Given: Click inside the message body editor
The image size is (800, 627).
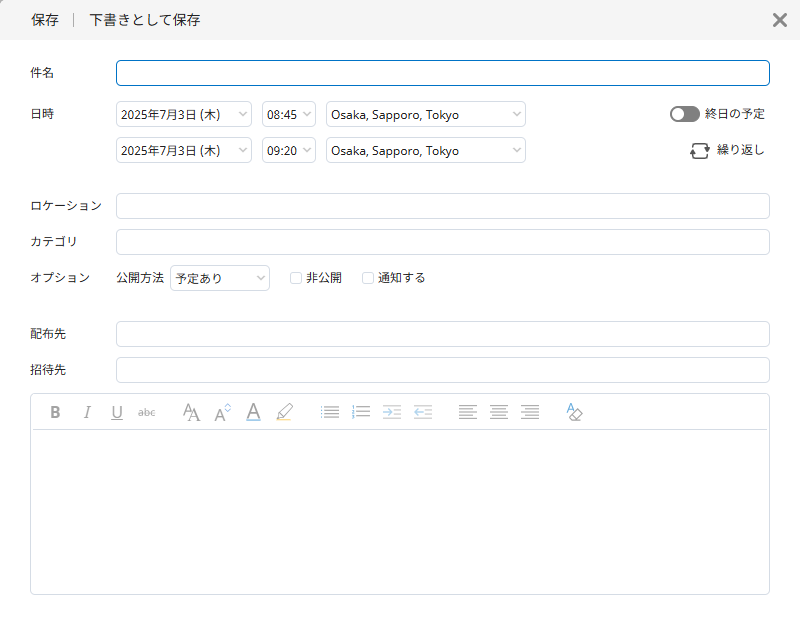Looking at the screenshot, I should point(400,511).
